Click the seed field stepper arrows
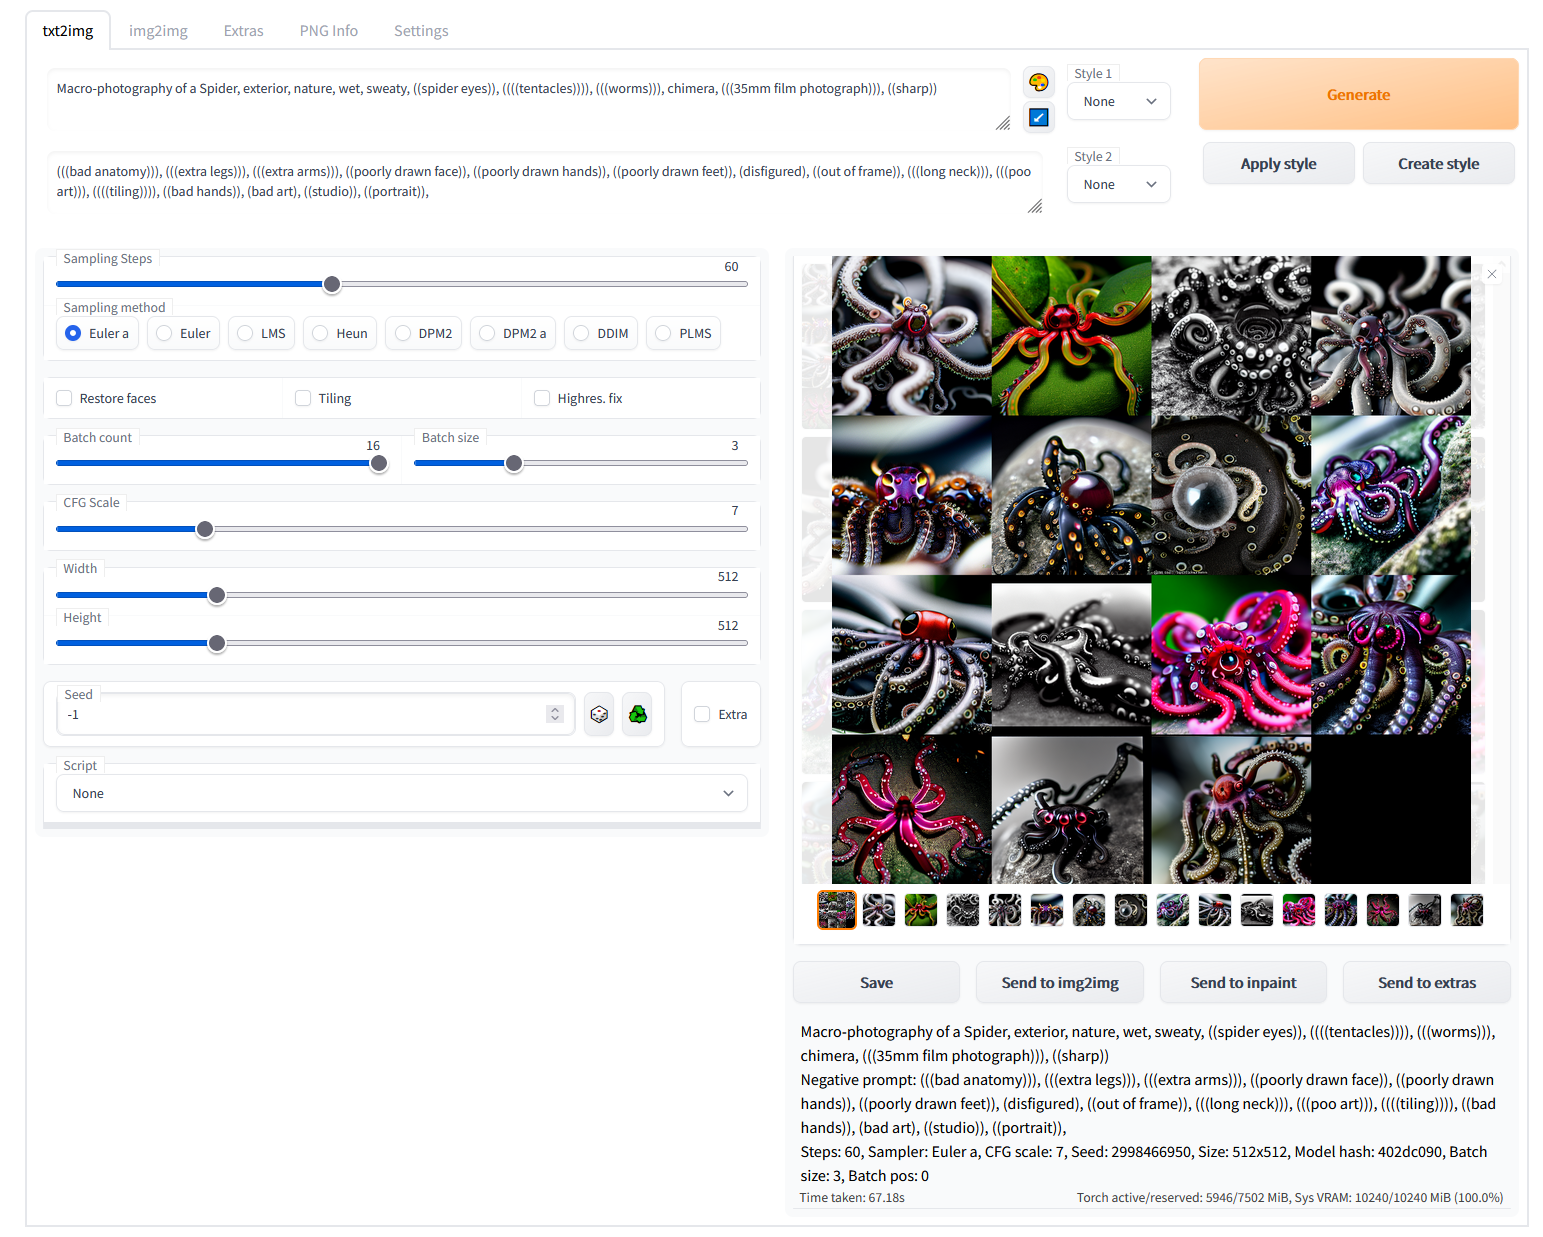 (555, 714)
